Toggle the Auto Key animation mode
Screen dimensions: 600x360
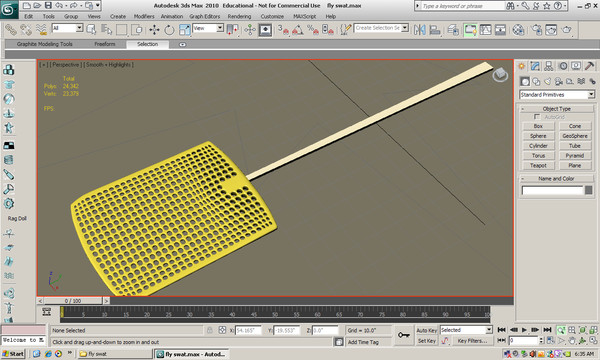(427, 330)
